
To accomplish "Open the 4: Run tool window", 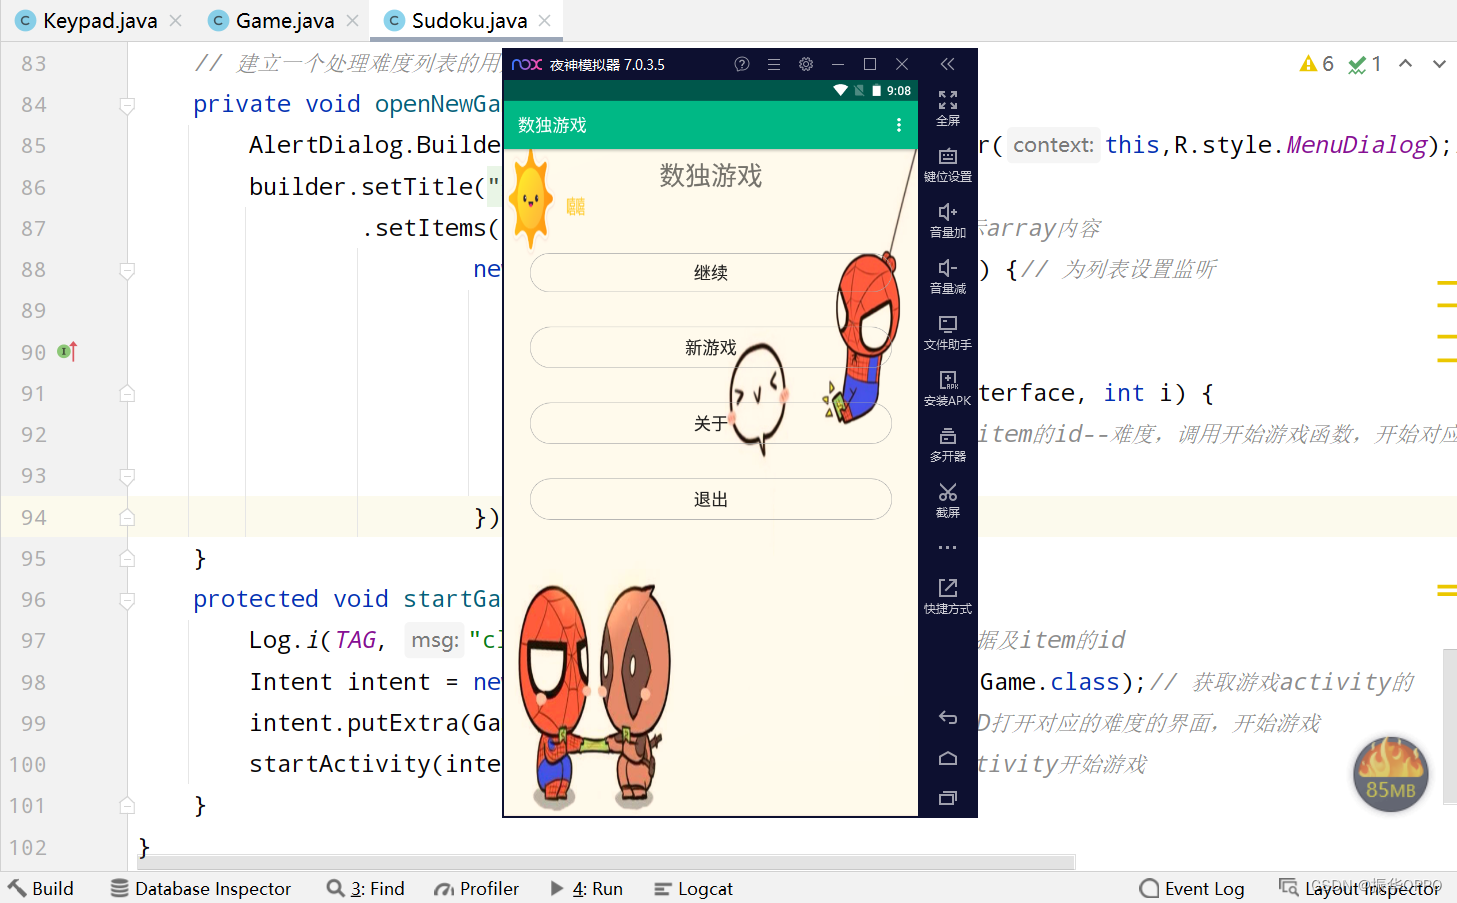I will tap(587, 888).
